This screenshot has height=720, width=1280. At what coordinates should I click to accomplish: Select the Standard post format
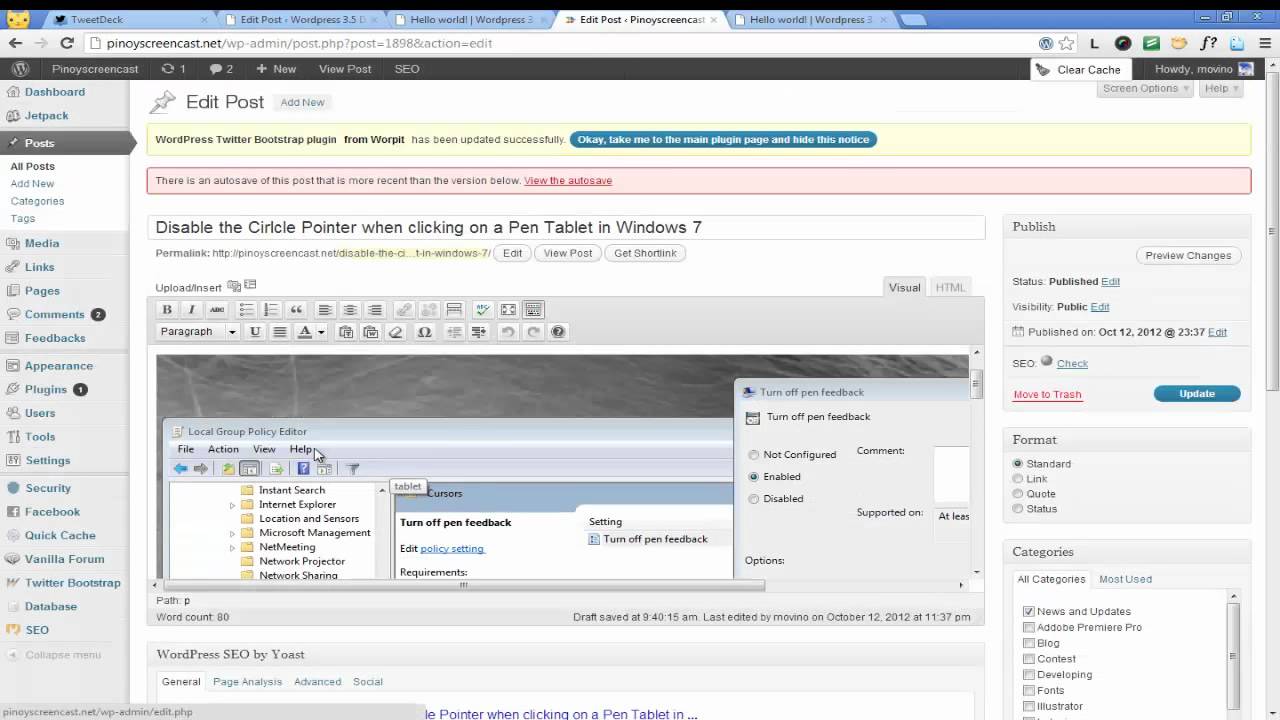pos(1018,464)
